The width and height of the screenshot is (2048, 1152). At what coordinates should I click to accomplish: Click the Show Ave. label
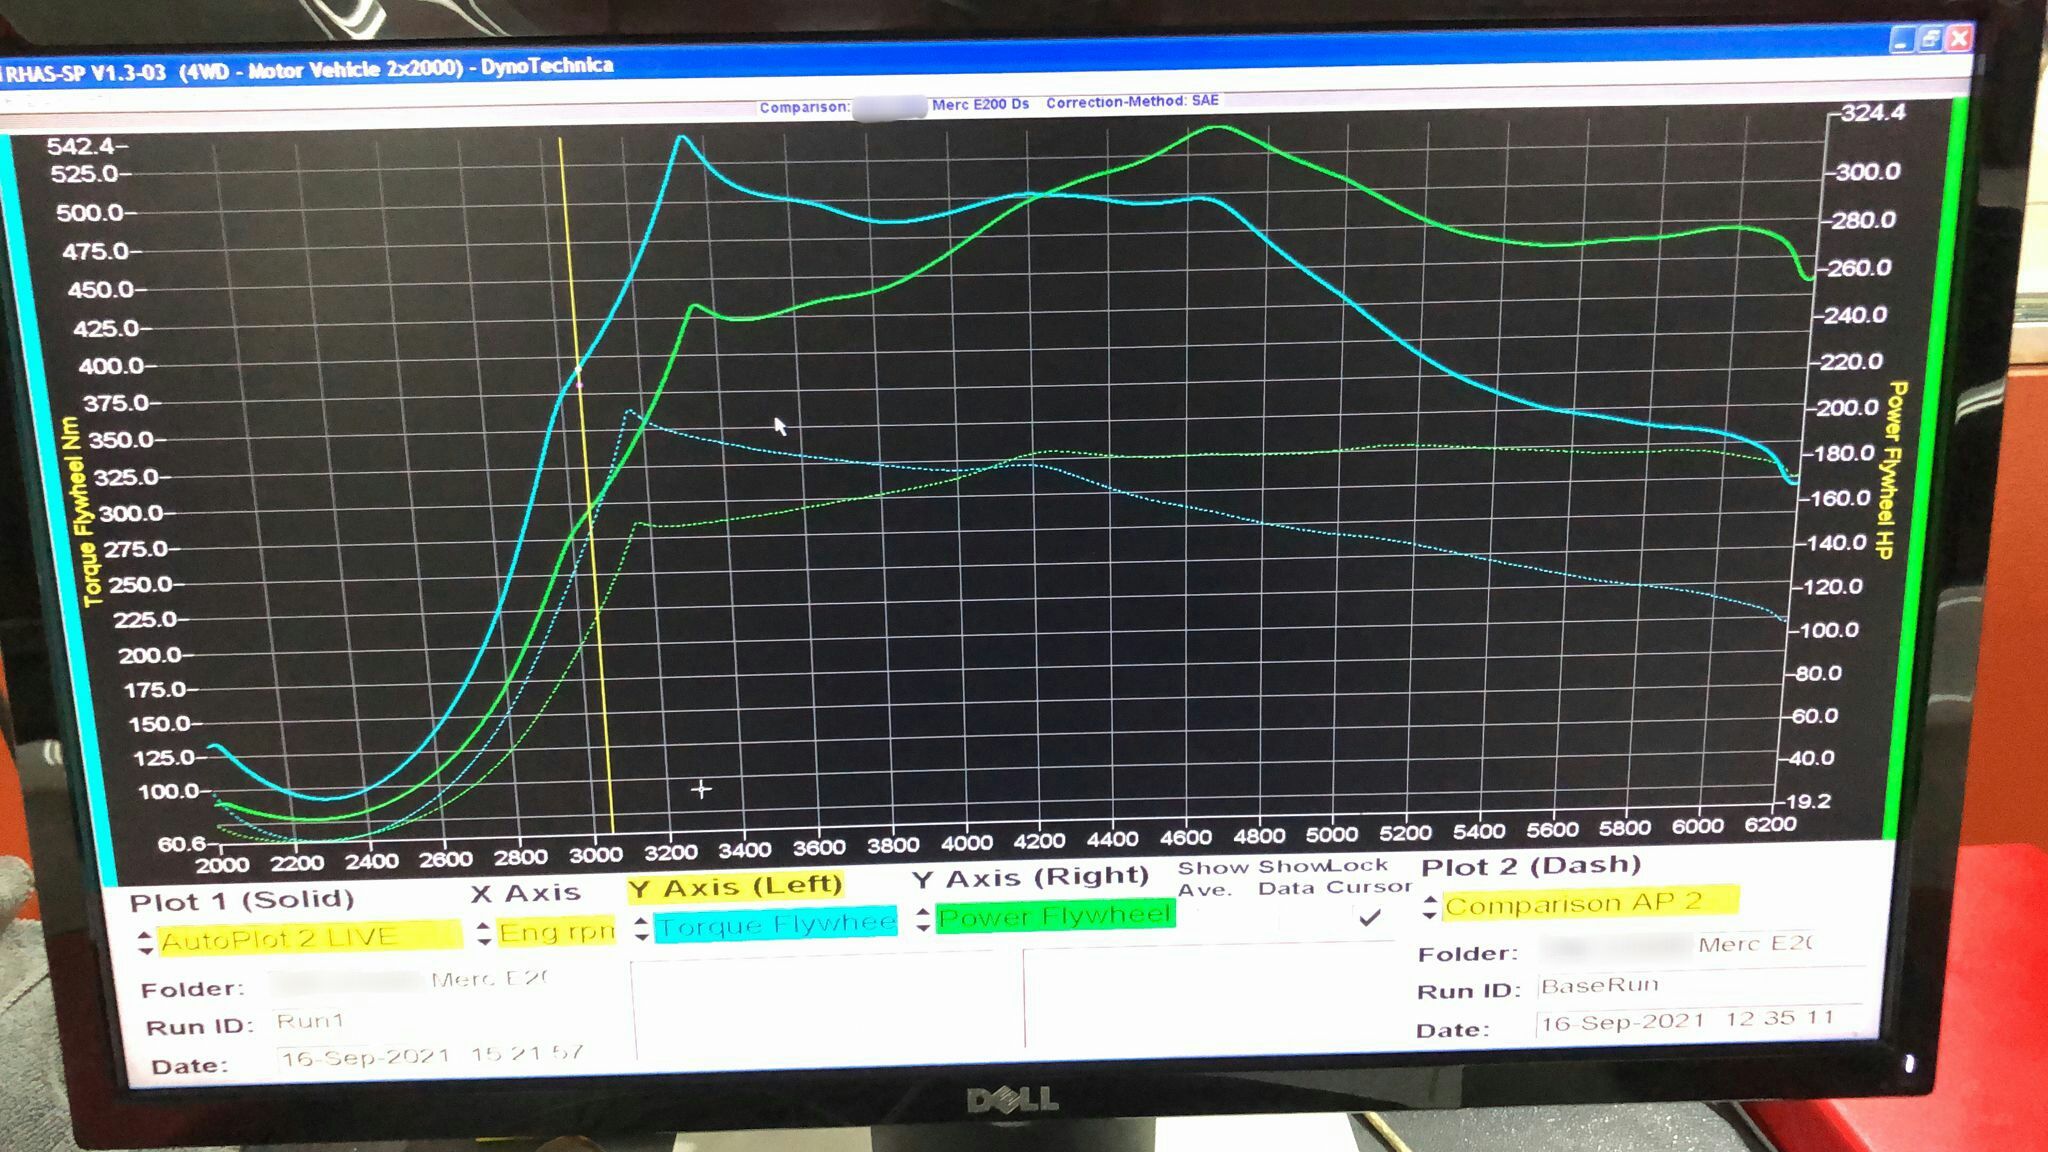[1211, 878]
